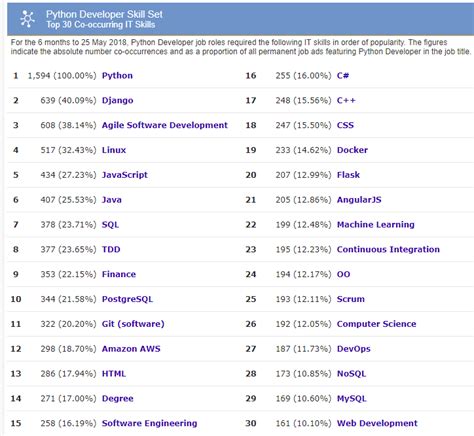Click the Amazon AWS link

point(131,349)
